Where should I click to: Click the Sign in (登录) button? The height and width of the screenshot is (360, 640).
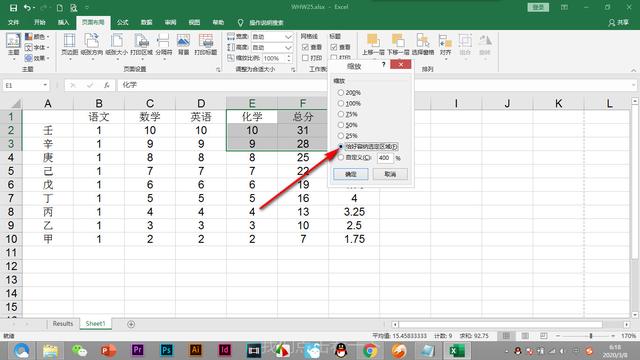(x=538, y=7)
